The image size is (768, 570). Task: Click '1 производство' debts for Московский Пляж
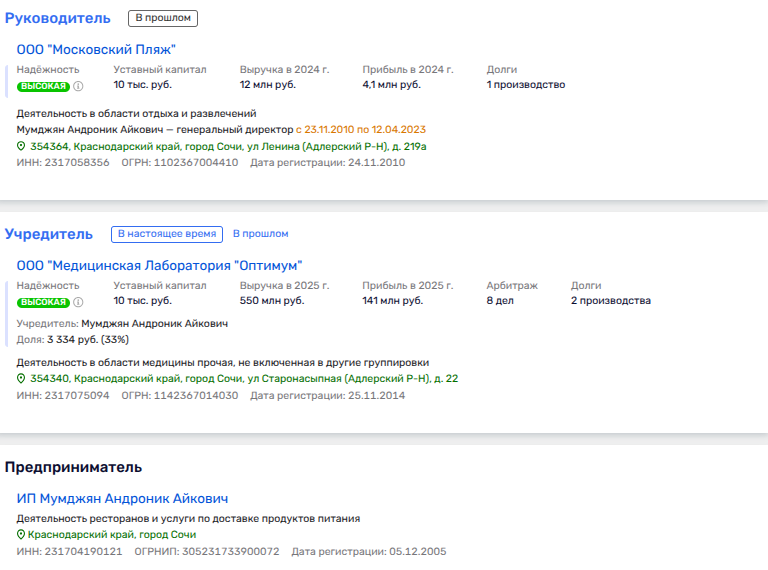[x=525, y=85]
